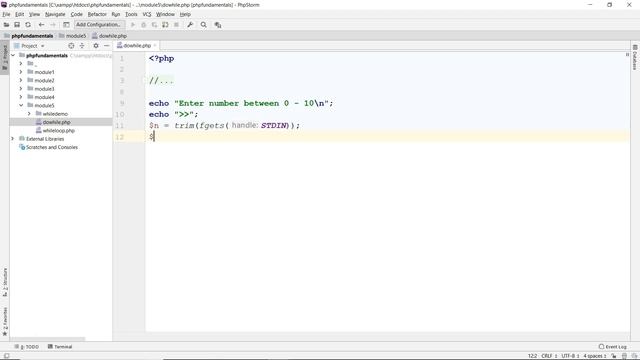Hide the Project panel with minus icon
This screenshot has width=640, height=360.
pyautogui.click(x=107, y=46)
